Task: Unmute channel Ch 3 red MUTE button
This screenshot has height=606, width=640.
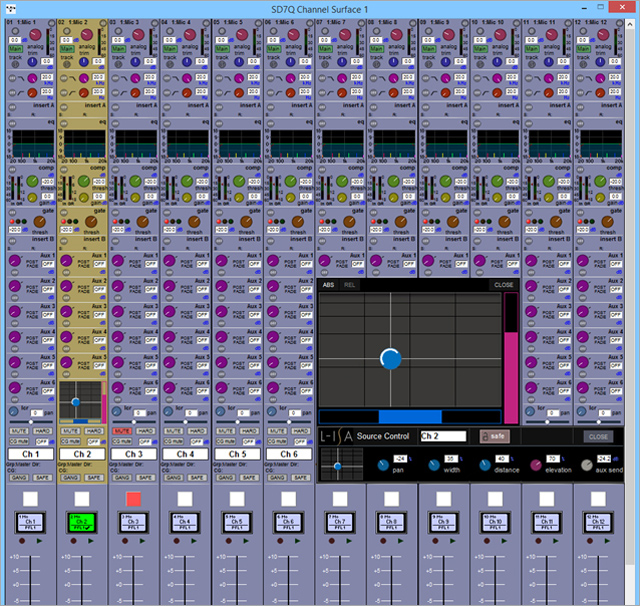Action: pyautogui.click(x=122, y=431)
